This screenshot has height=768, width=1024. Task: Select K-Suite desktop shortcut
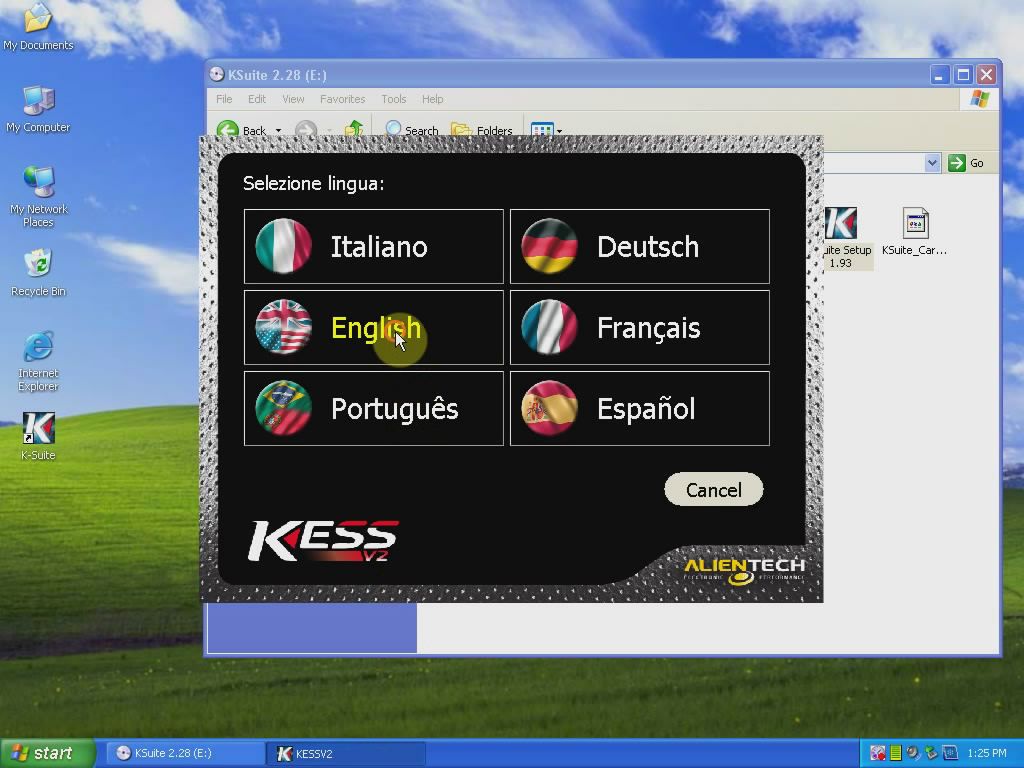(x=38, y=436)
